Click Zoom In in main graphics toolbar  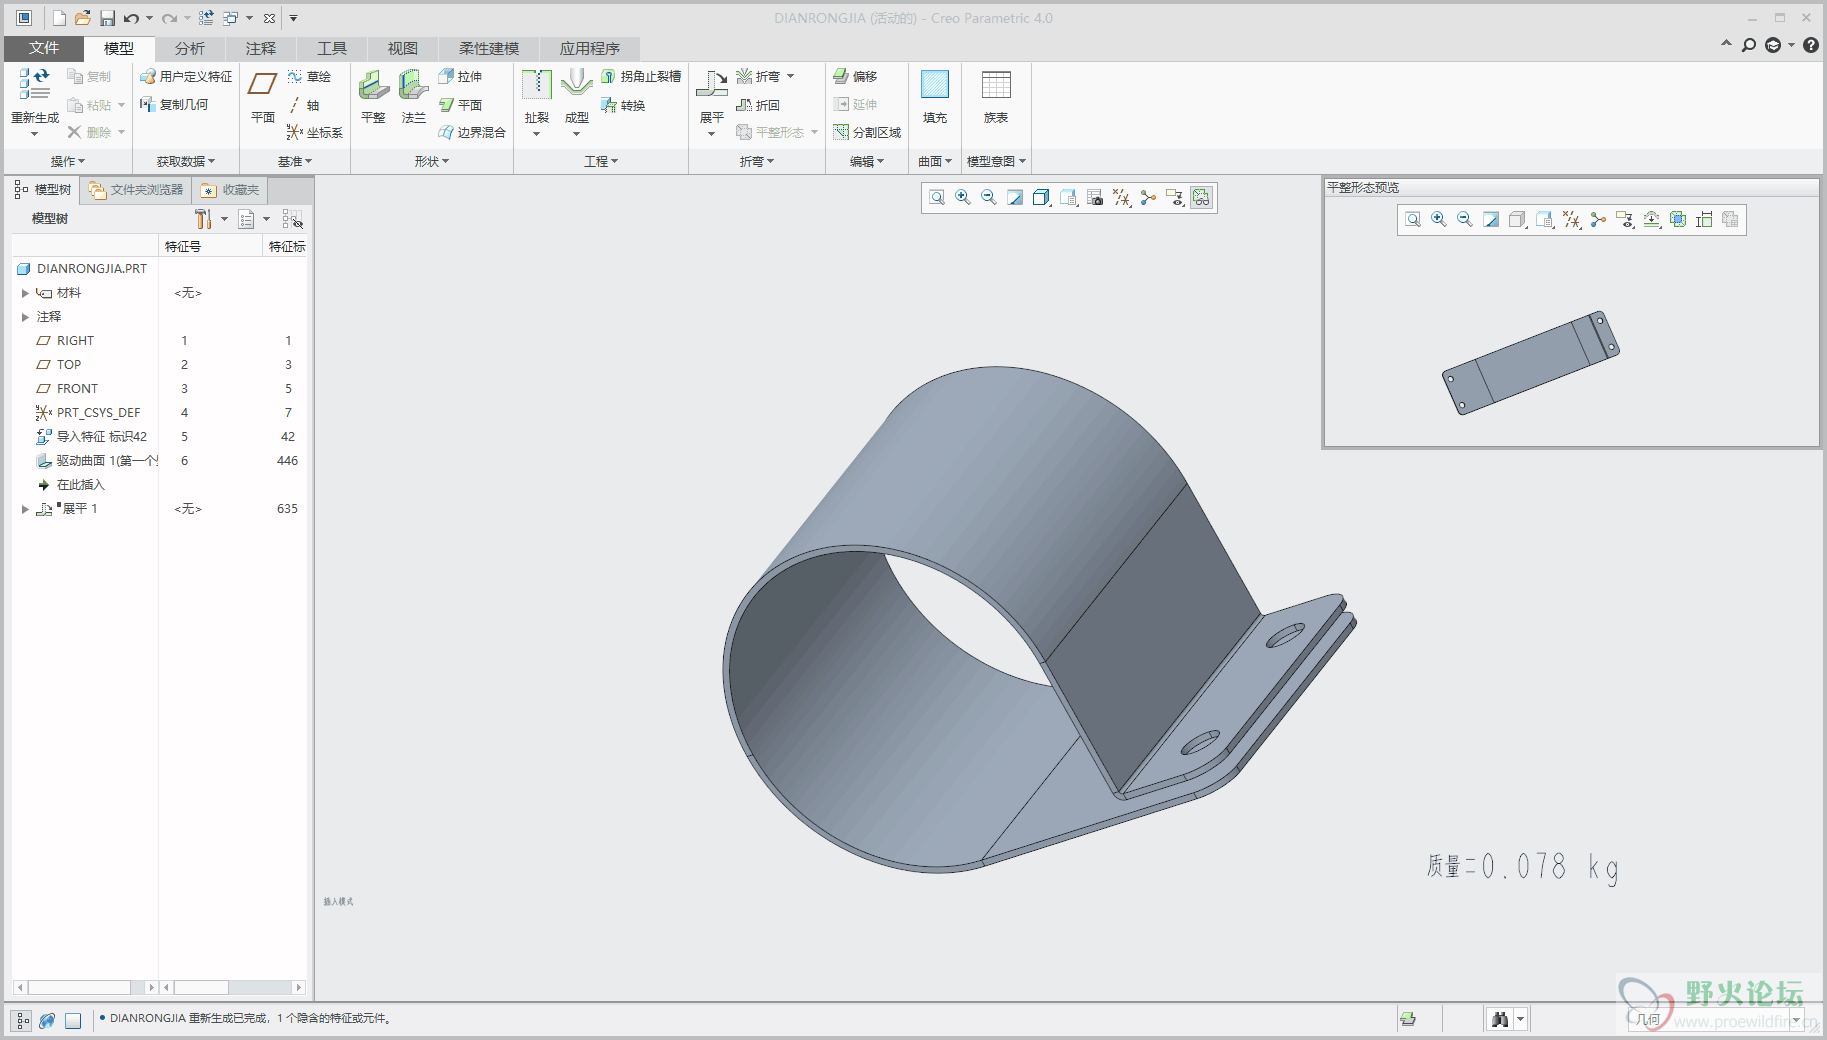pyautogui.click(x=963, y=198)
